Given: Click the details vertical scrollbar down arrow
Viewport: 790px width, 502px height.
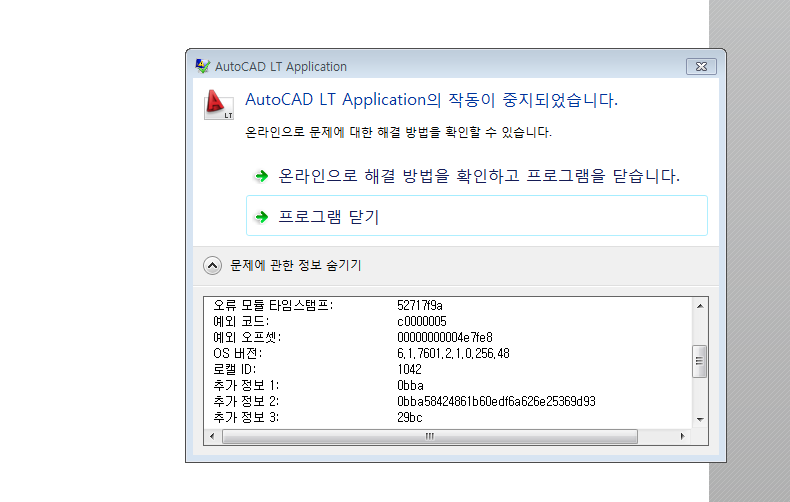Looking at the screenshot, I should coord(700,420).
